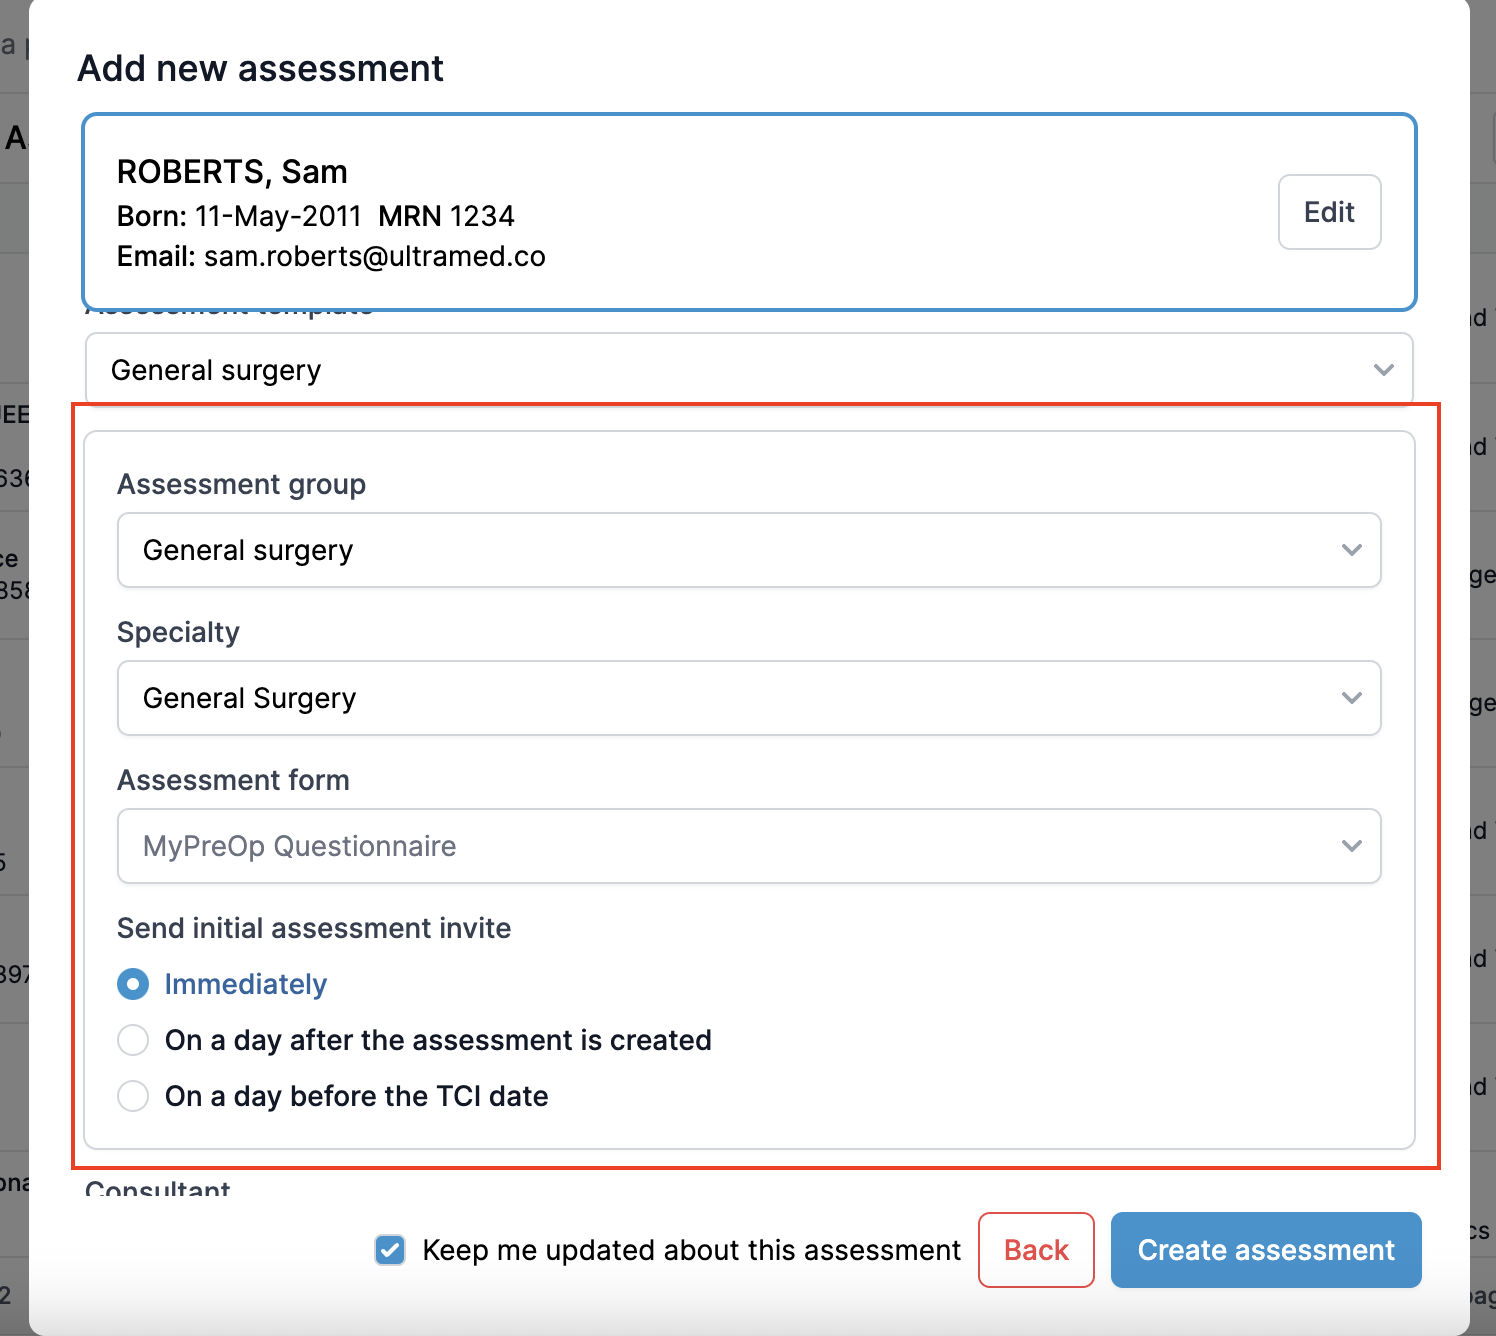Click the patient name ROBERTS, Sam

pyautogui.click(x=232, y=172)
